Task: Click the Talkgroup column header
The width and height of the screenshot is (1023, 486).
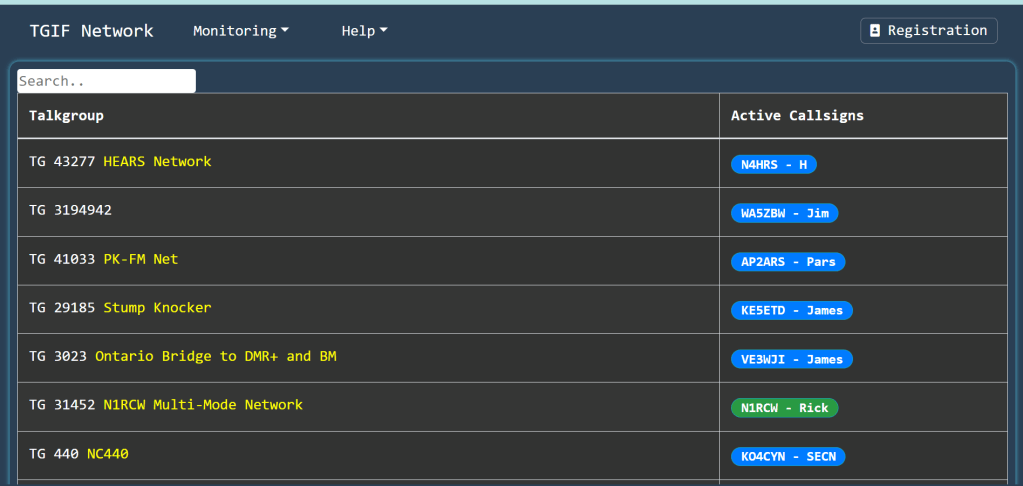Action: point(66,116)
